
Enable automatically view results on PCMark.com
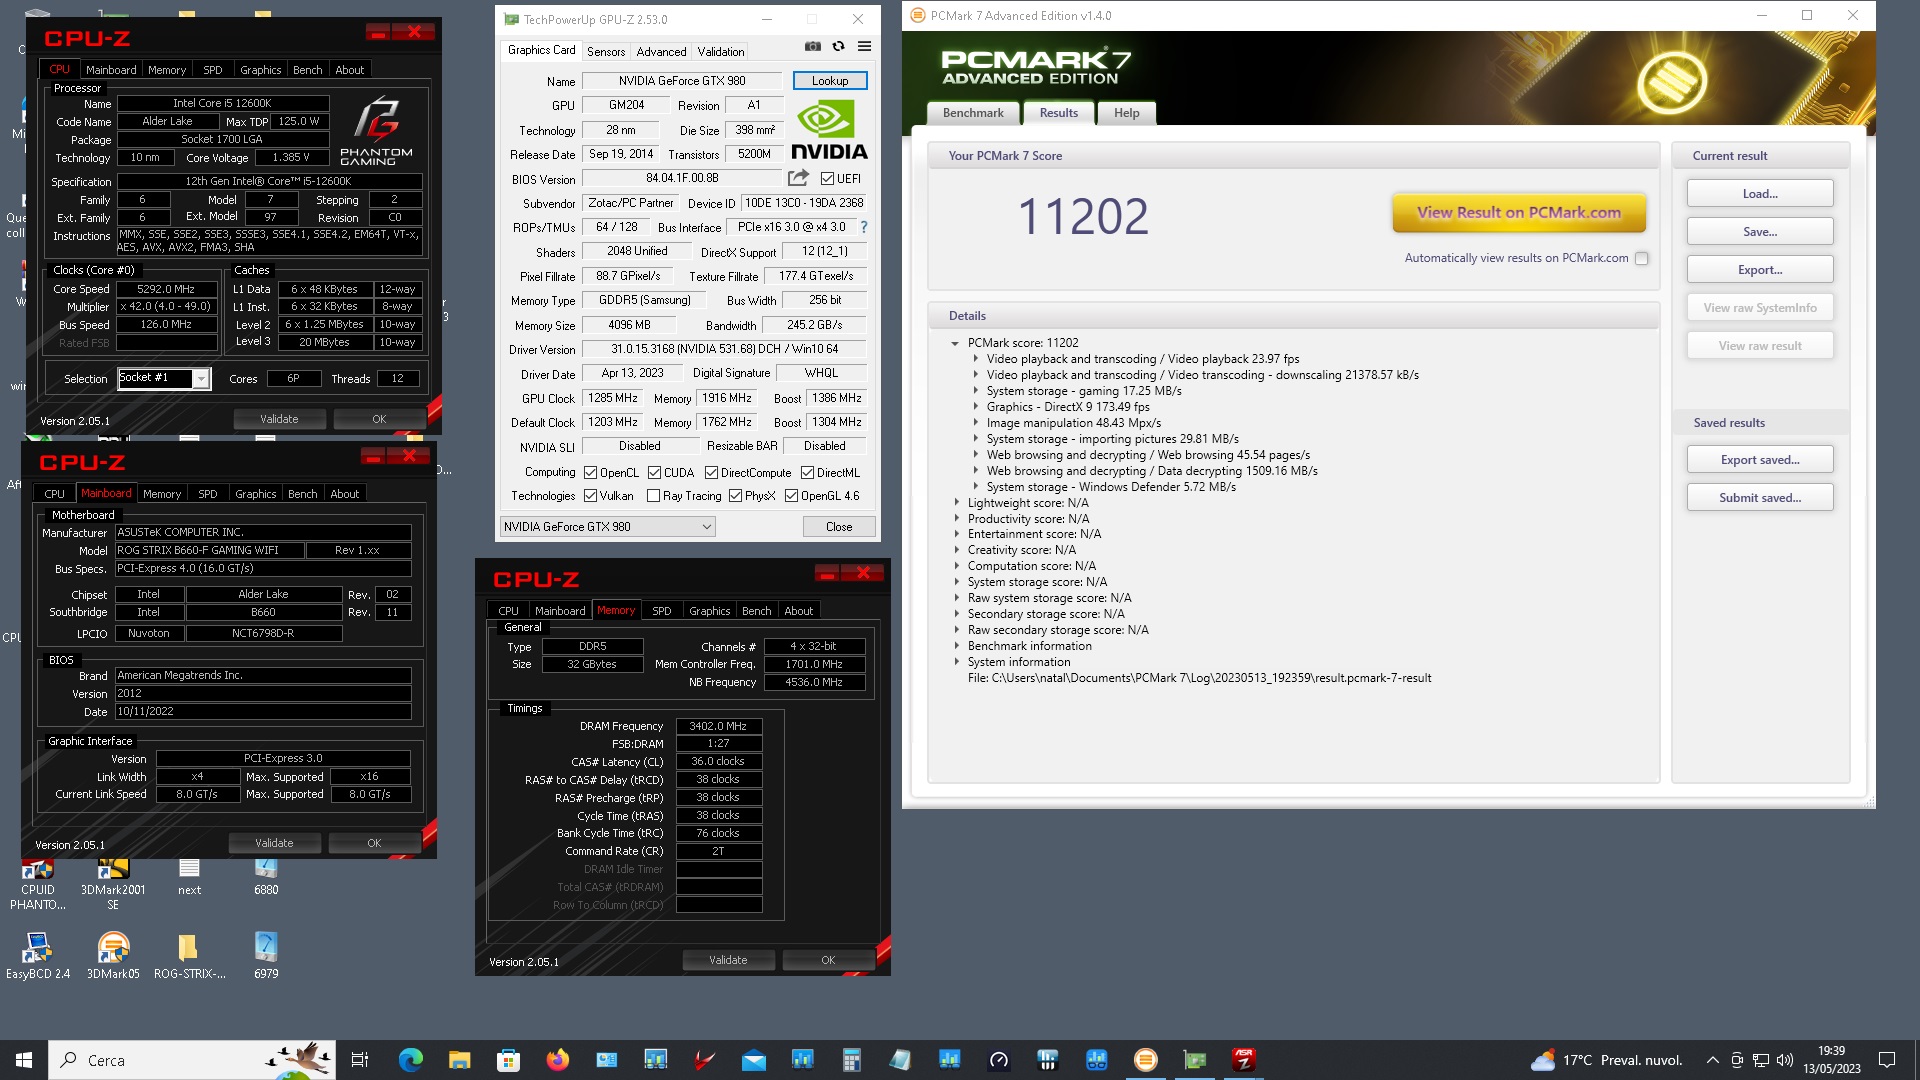[1641, 258]
